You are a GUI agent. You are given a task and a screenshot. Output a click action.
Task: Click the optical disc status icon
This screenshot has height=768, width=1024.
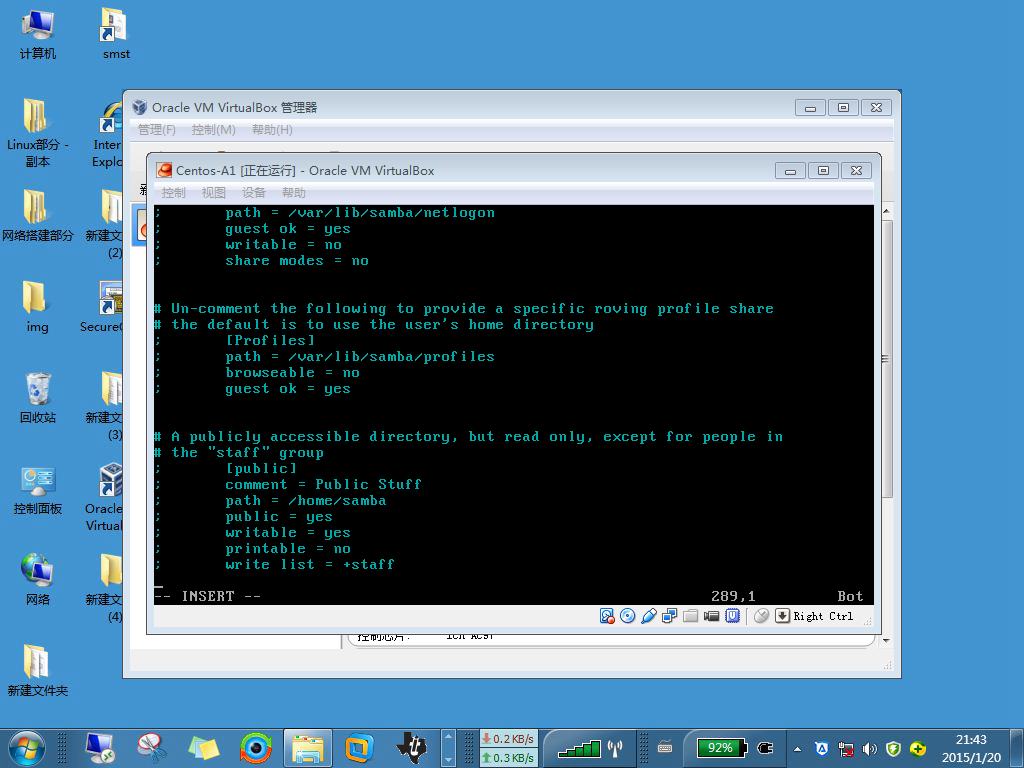[628, 616]
